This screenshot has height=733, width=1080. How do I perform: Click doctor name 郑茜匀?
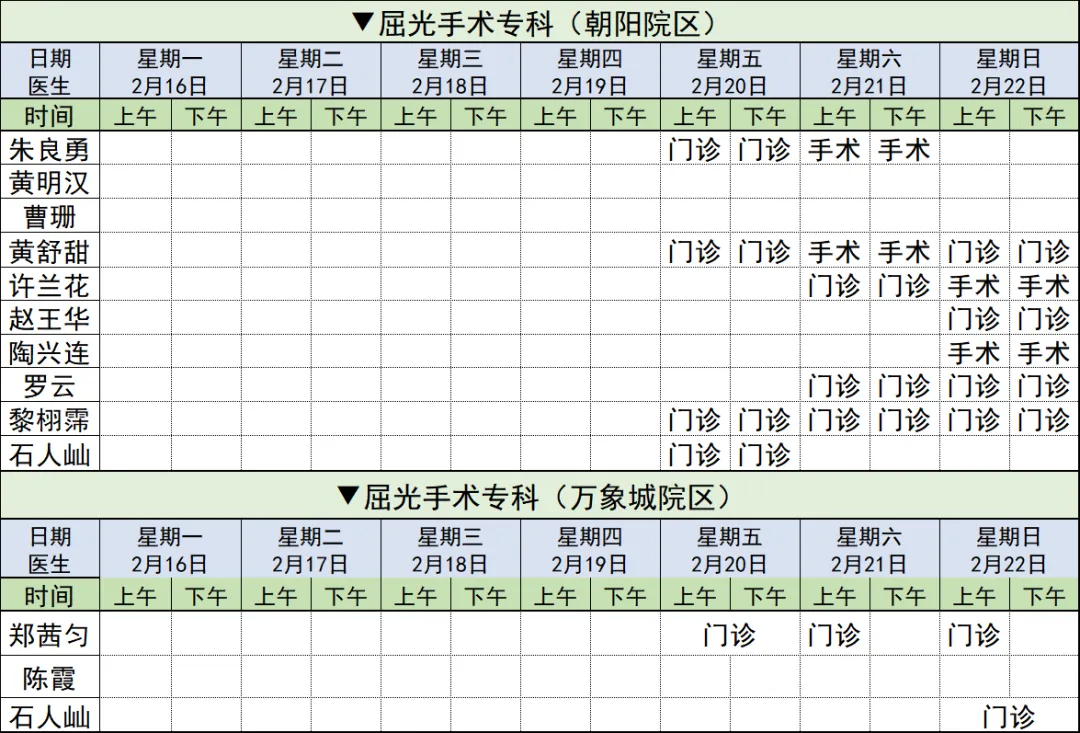50,635
